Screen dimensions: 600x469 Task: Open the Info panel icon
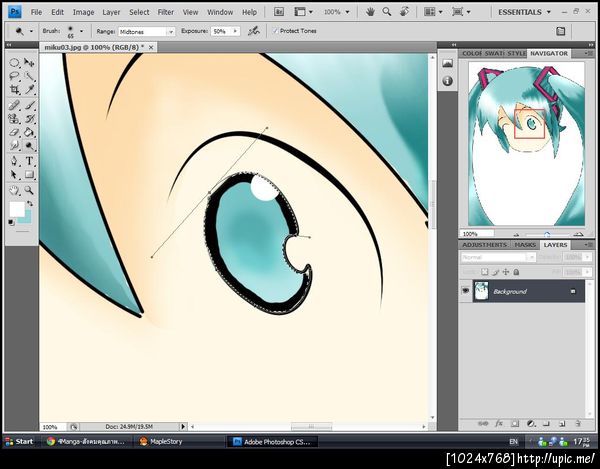(447, 81)
